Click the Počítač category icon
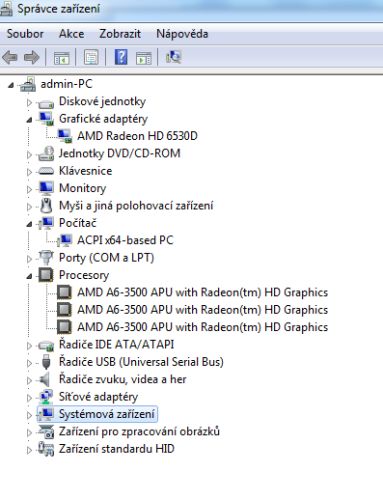383x500 pixels. [x=45, y=223]
